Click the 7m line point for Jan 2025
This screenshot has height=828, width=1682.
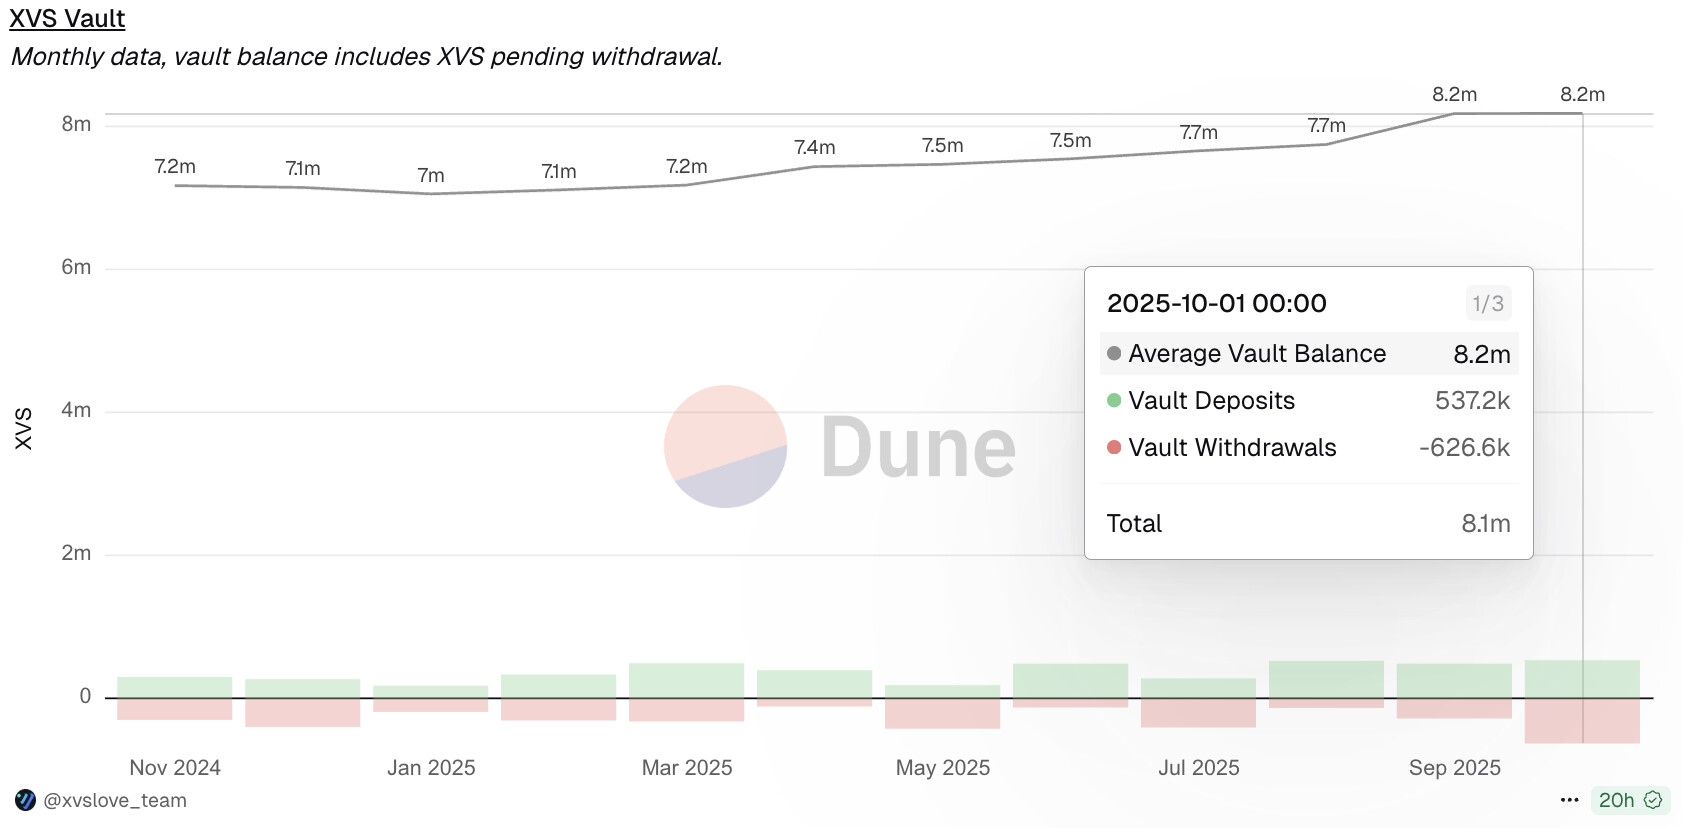point(431,193)
